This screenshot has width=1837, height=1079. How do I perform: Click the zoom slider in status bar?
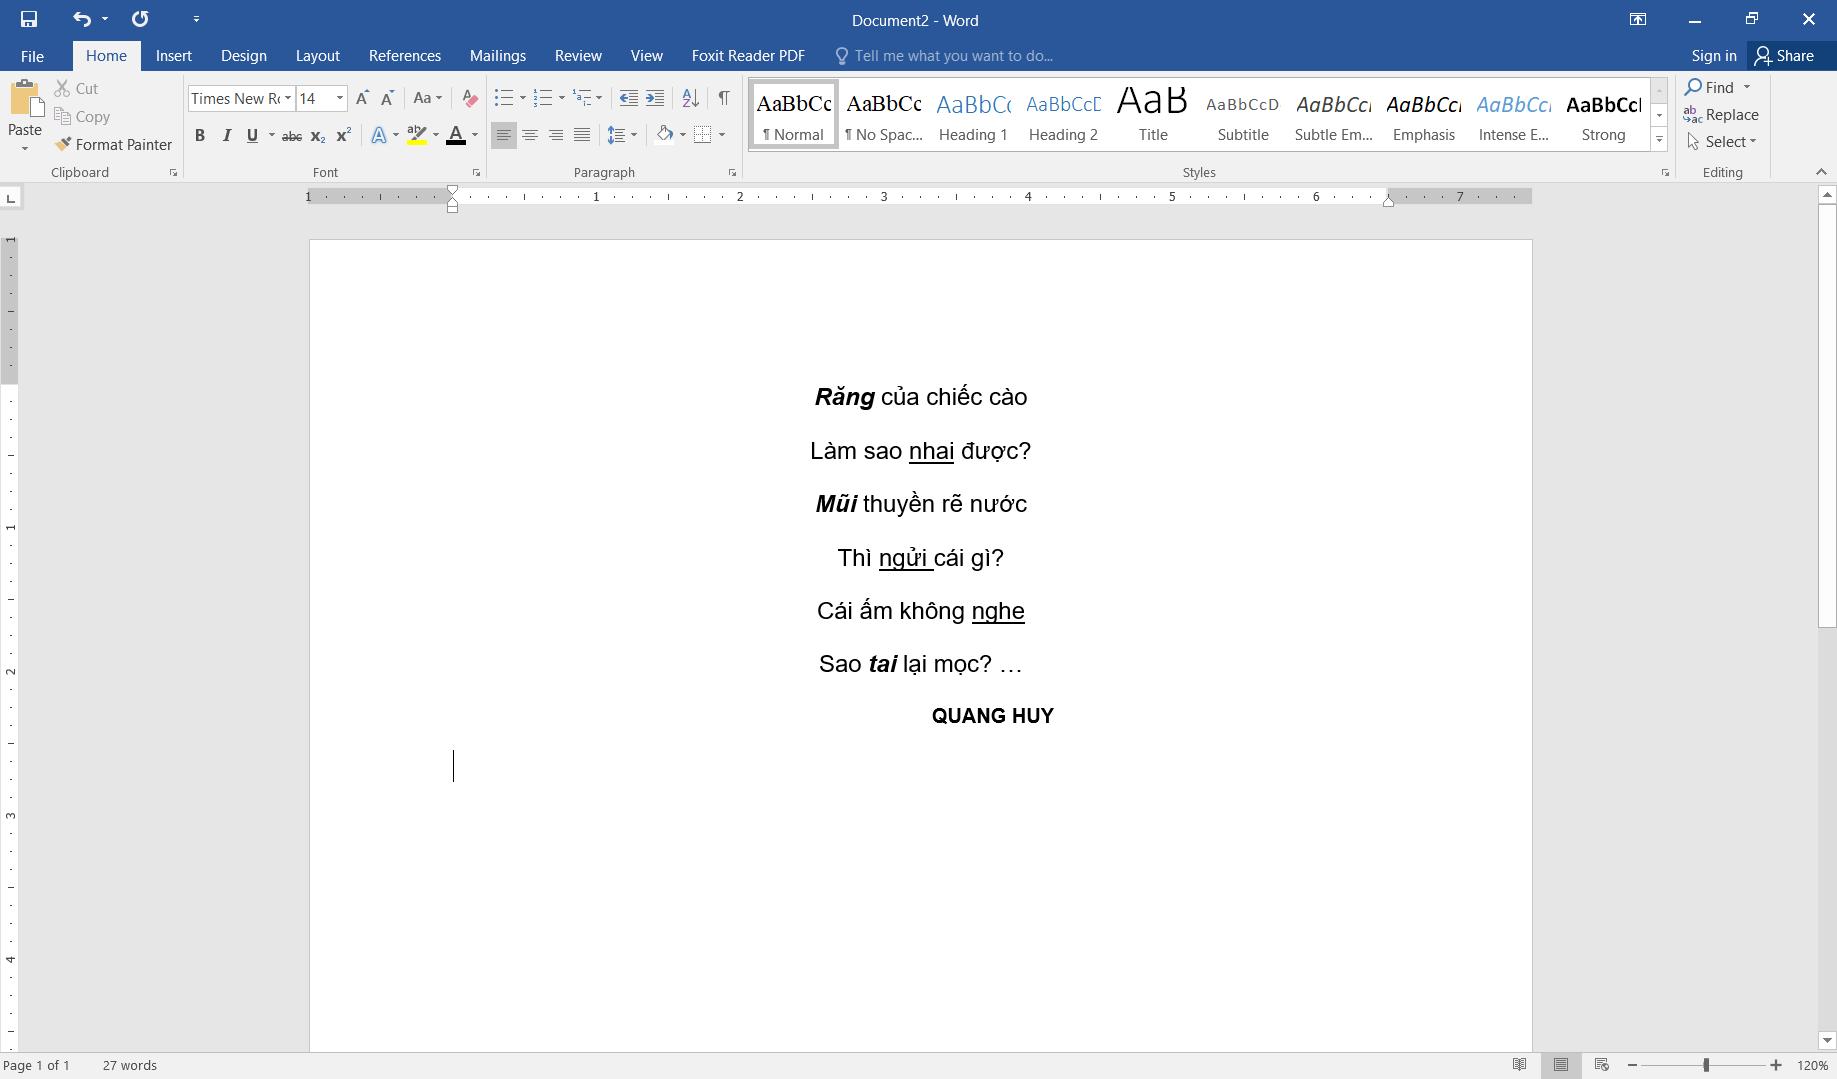1704,1065
